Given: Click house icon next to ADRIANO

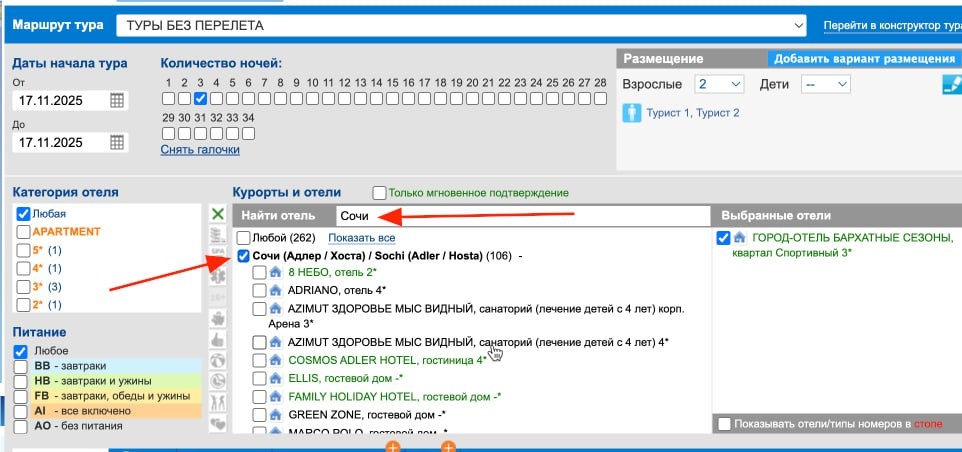Looking at the screenshot, I should click(x=275, y=290).
